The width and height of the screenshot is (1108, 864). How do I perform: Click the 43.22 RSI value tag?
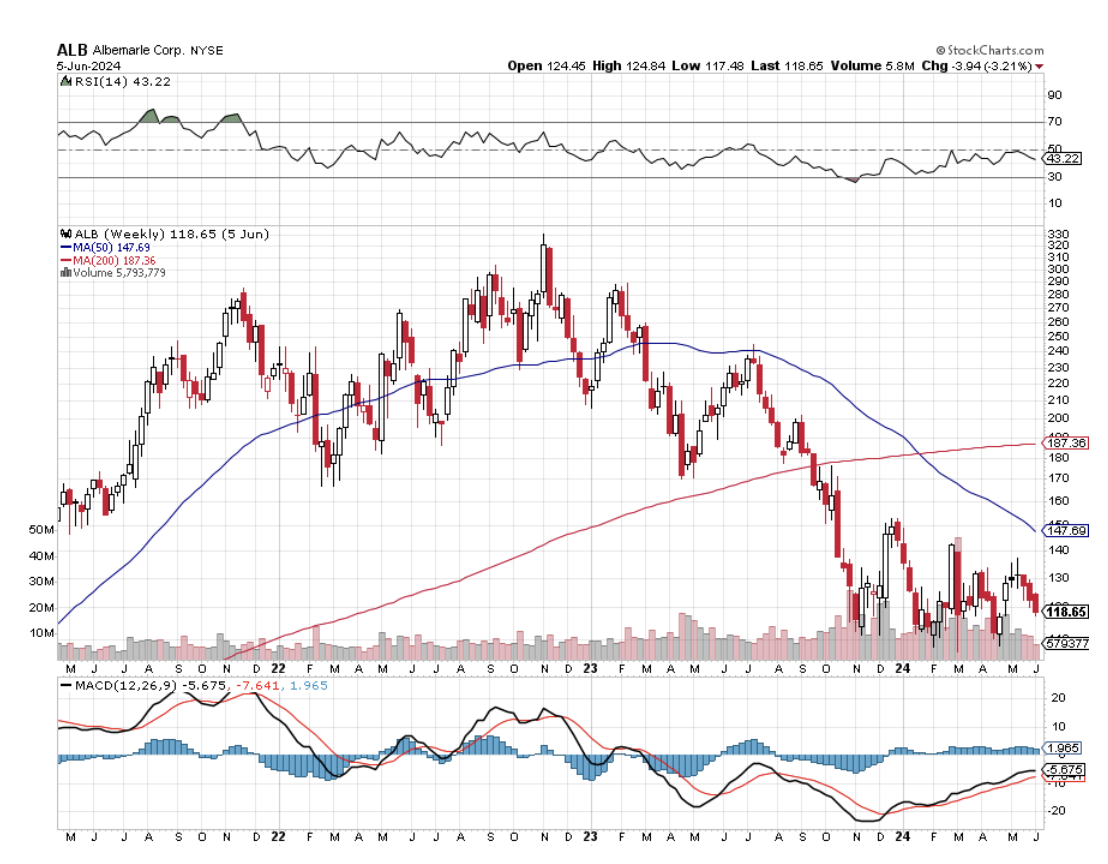1063,159
